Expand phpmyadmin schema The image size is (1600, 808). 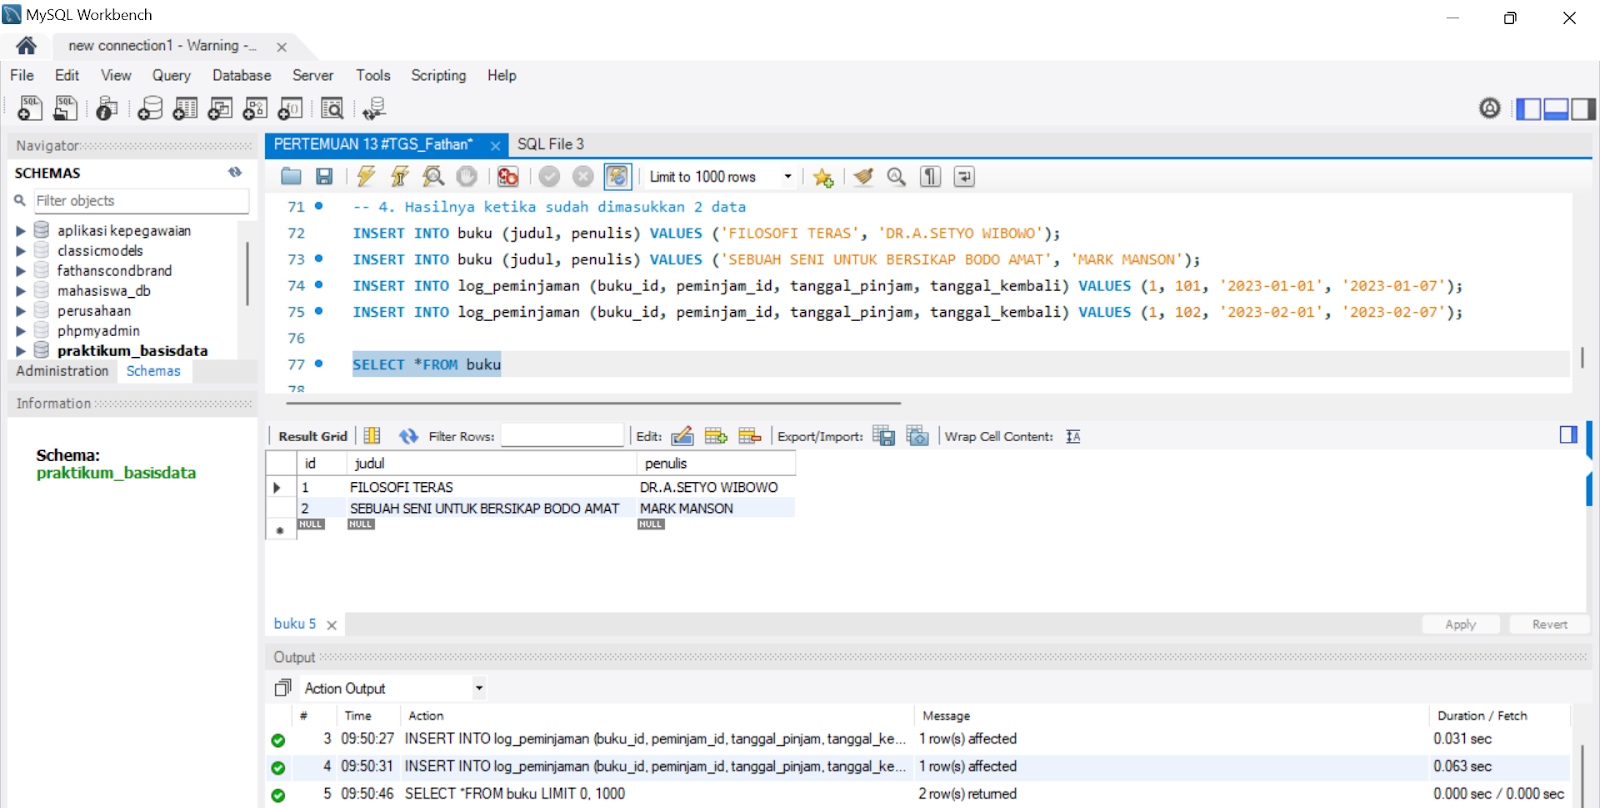21,331
